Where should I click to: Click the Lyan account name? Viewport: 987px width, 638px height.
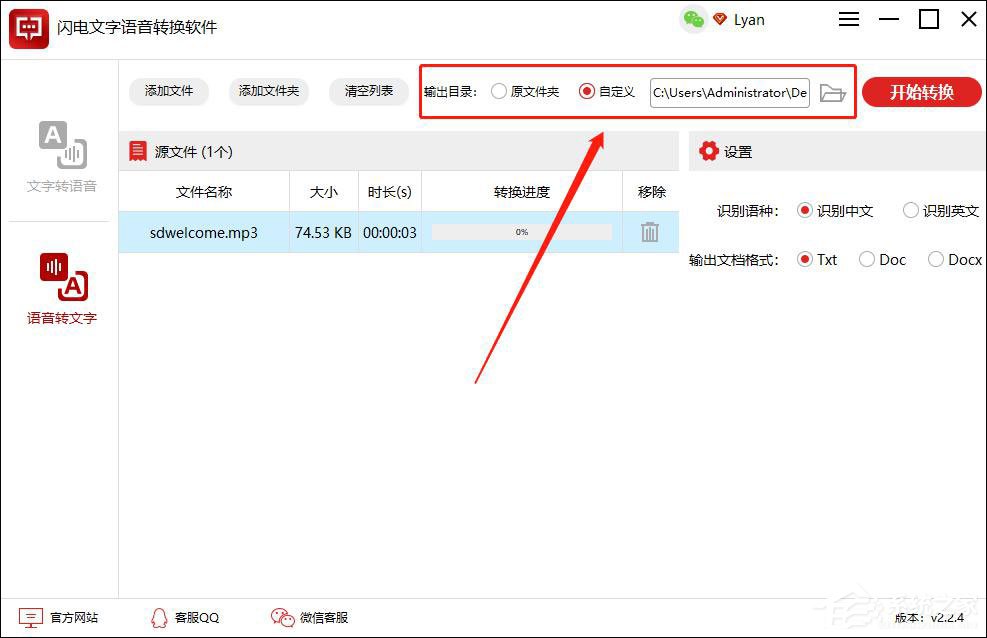click(x=749, y=18)
